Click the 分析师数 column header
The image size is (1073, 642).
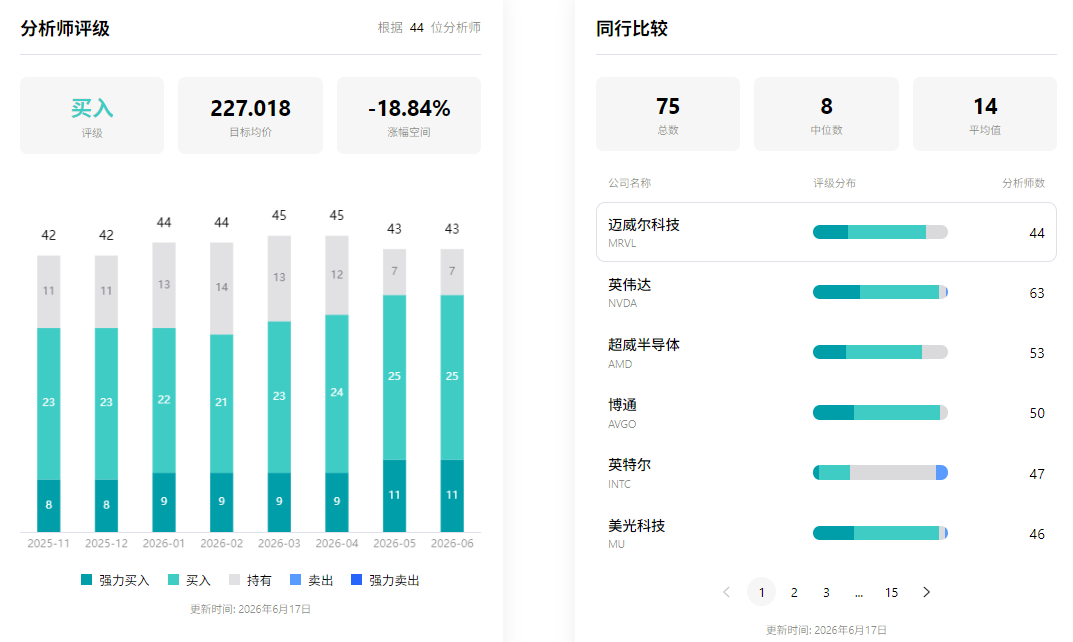(1023, 183)
